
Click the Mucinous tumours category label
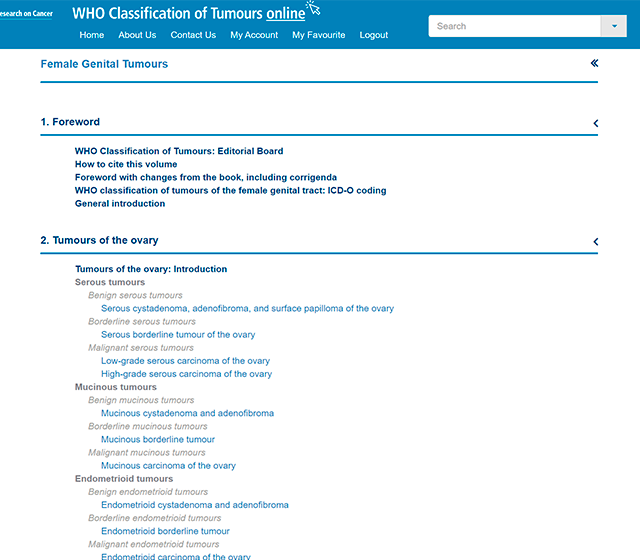pyautogui.click(x=116, y=387)
